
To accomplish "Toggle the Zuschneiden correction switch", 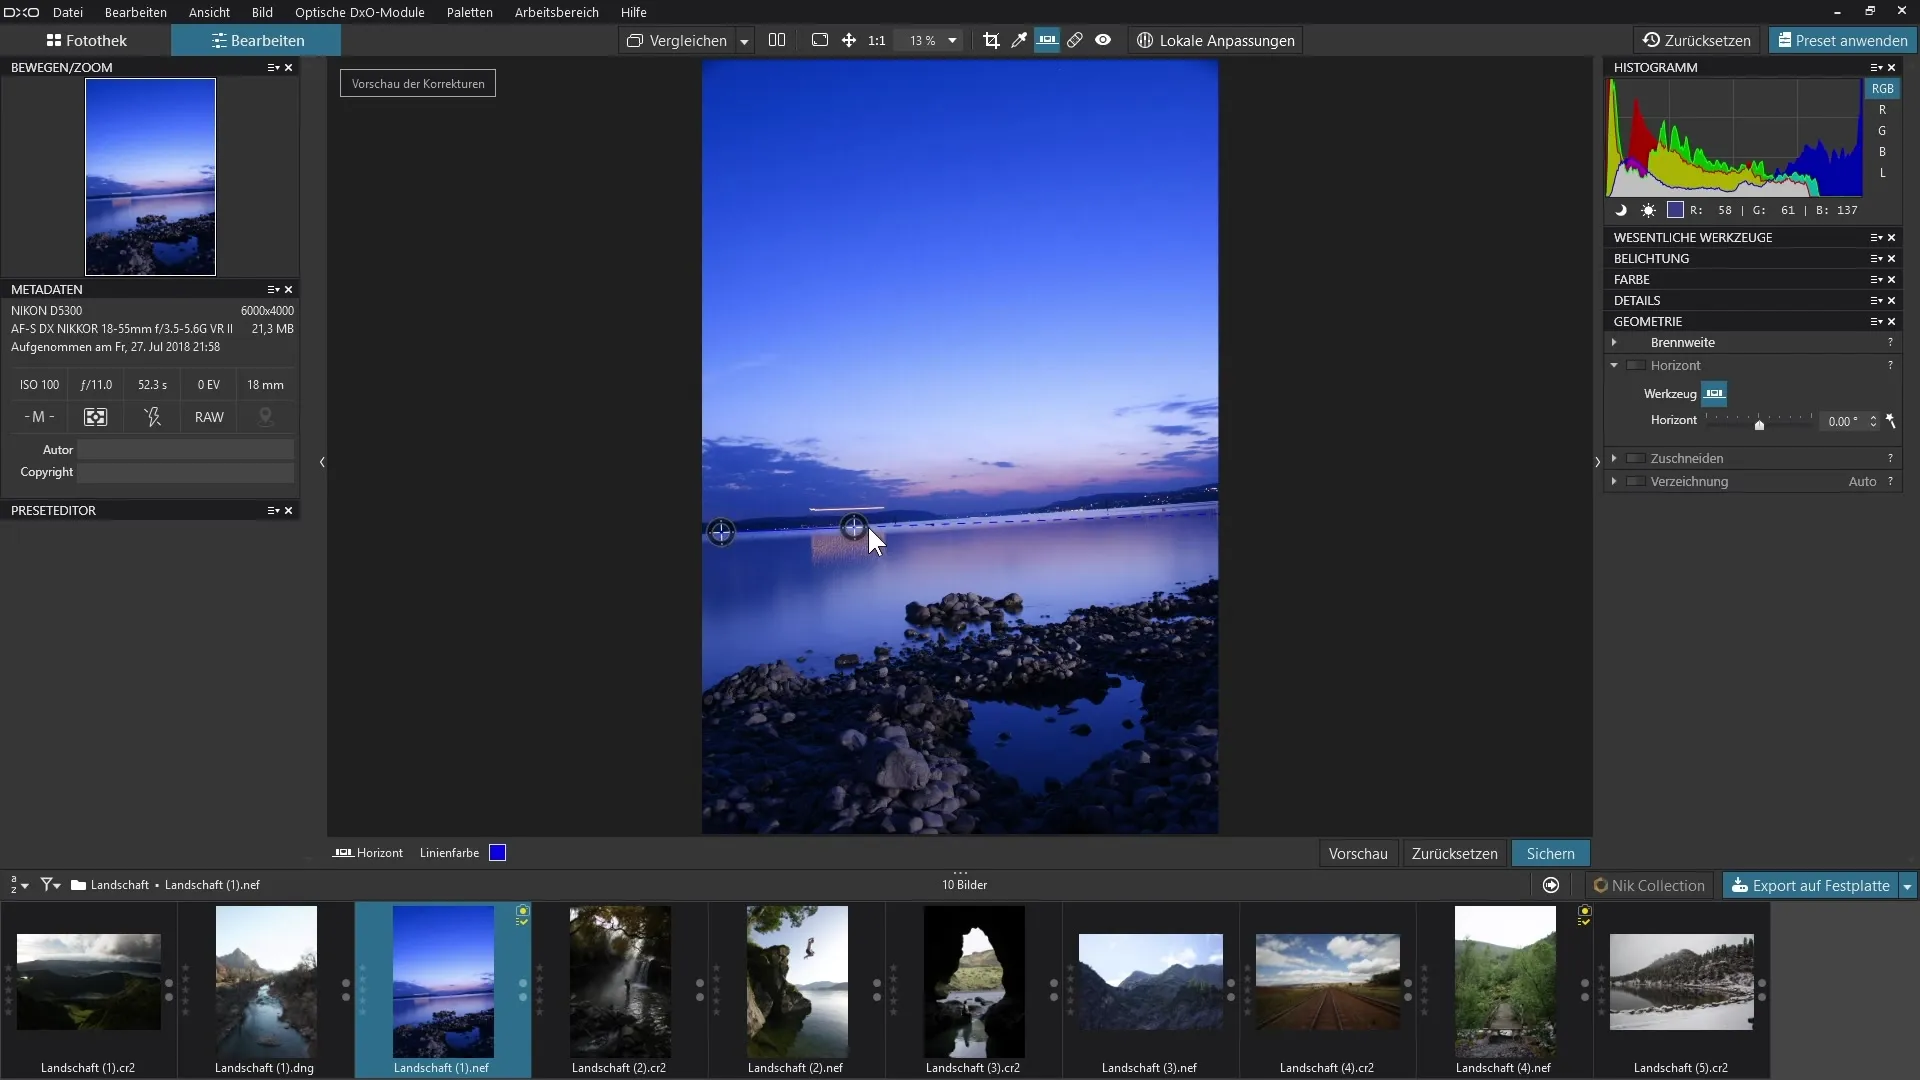I will (1636, 459).
